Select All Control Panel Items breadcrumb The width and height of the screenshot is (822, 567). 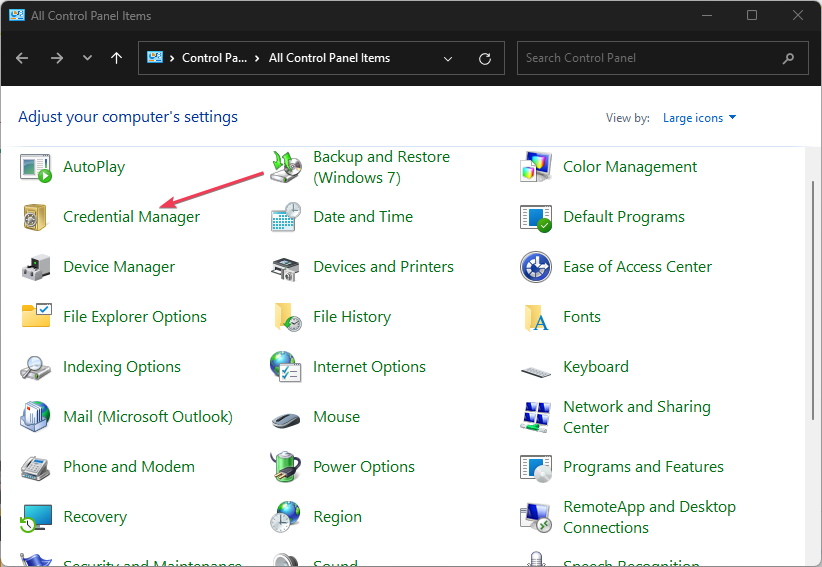[329, 58]
